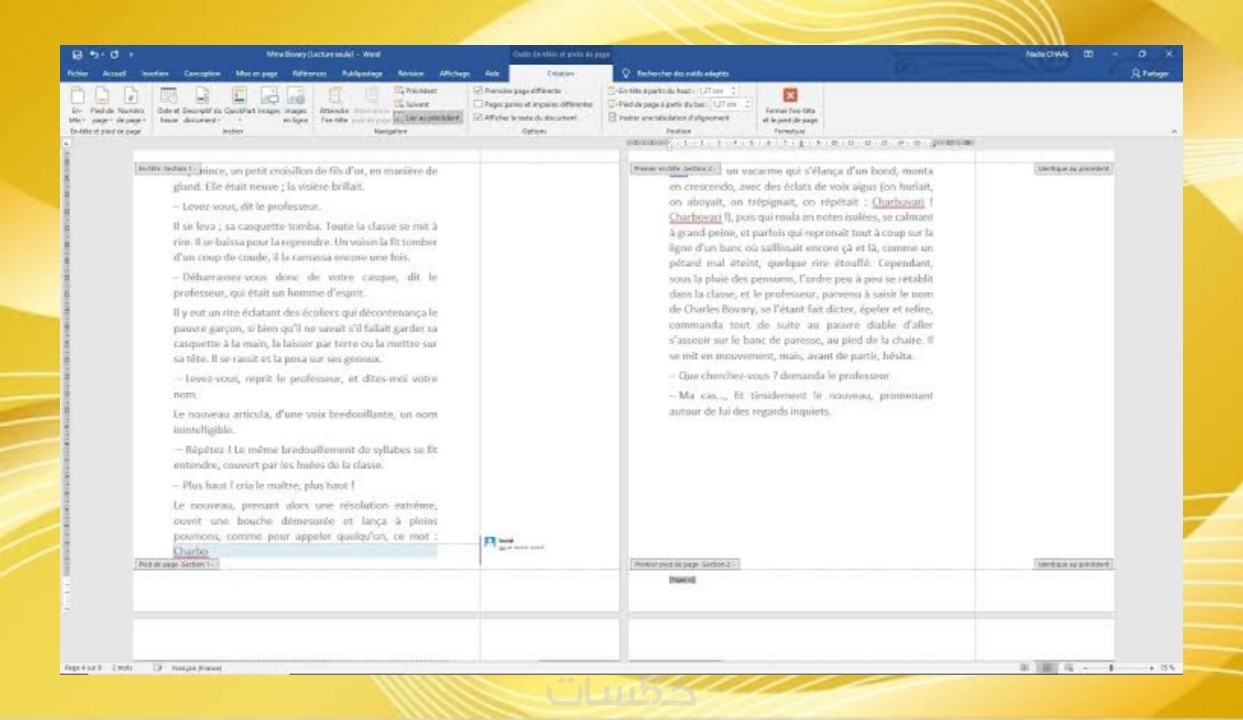Click Page 4 sur 8 status indicator
The width and height of the screenshot is (1243, 720).
(81, 666)
